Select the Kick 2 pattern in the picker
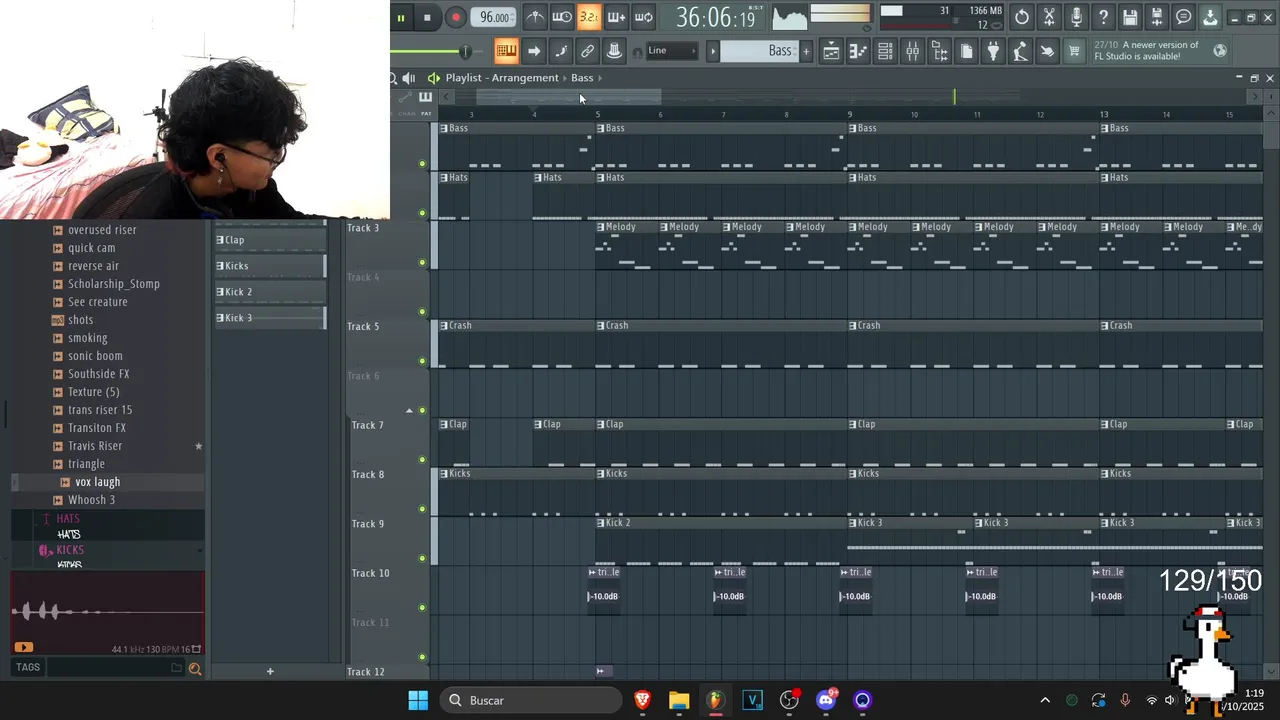The width and height of the screenshot is (1280, 720). click(270, 292)
